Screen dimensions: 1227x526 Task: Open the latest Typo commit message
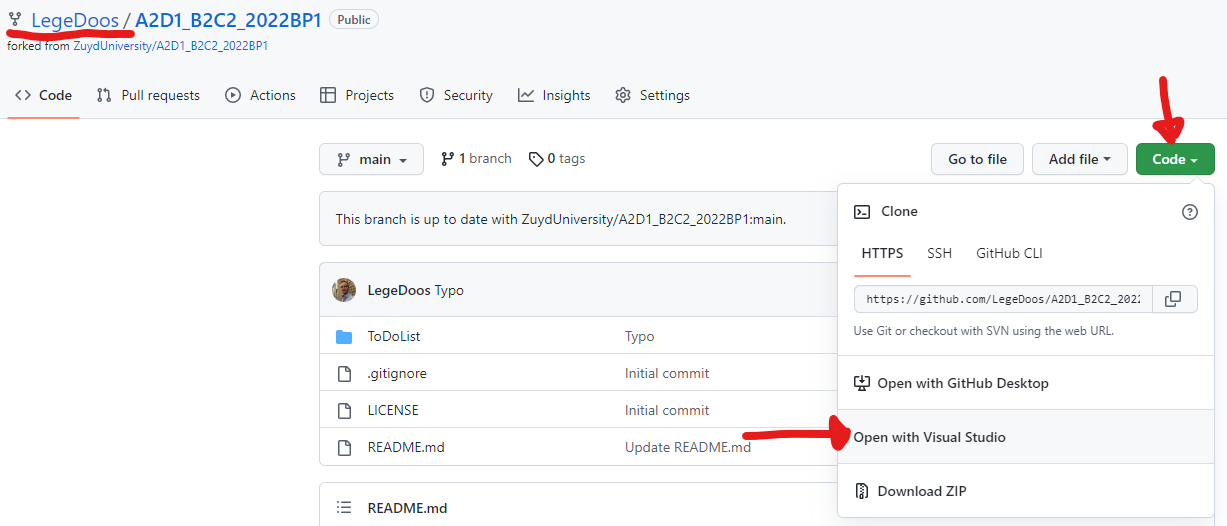(449, 290)
